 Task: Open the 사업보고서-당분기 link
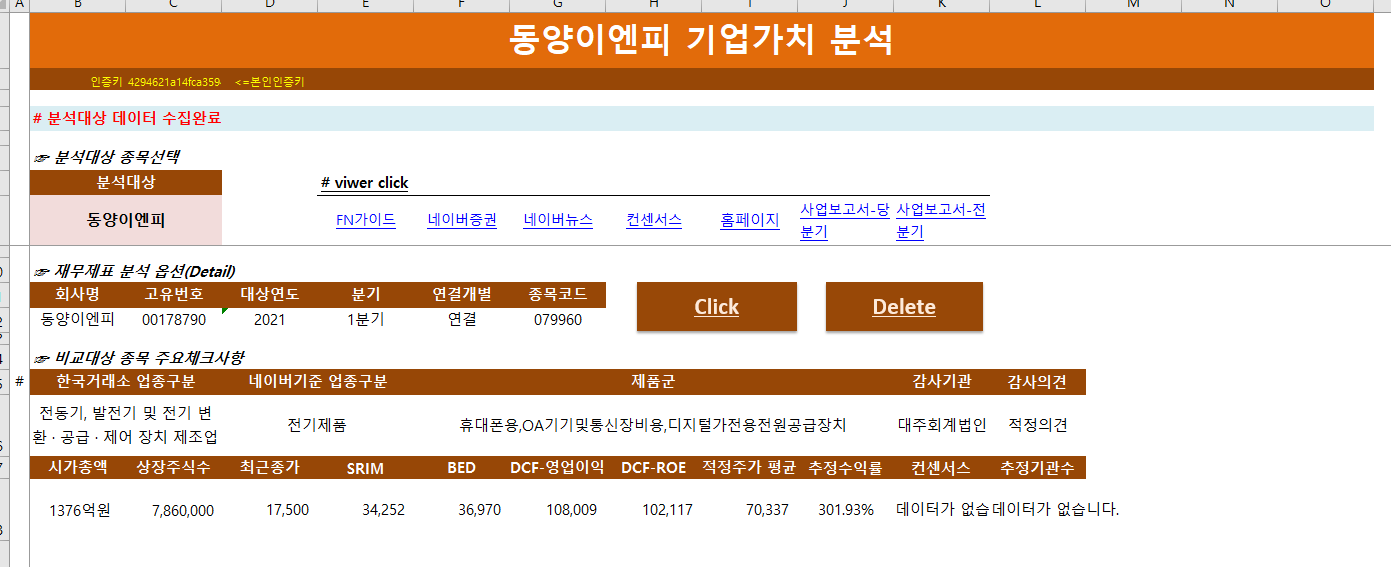click(845, 221)
